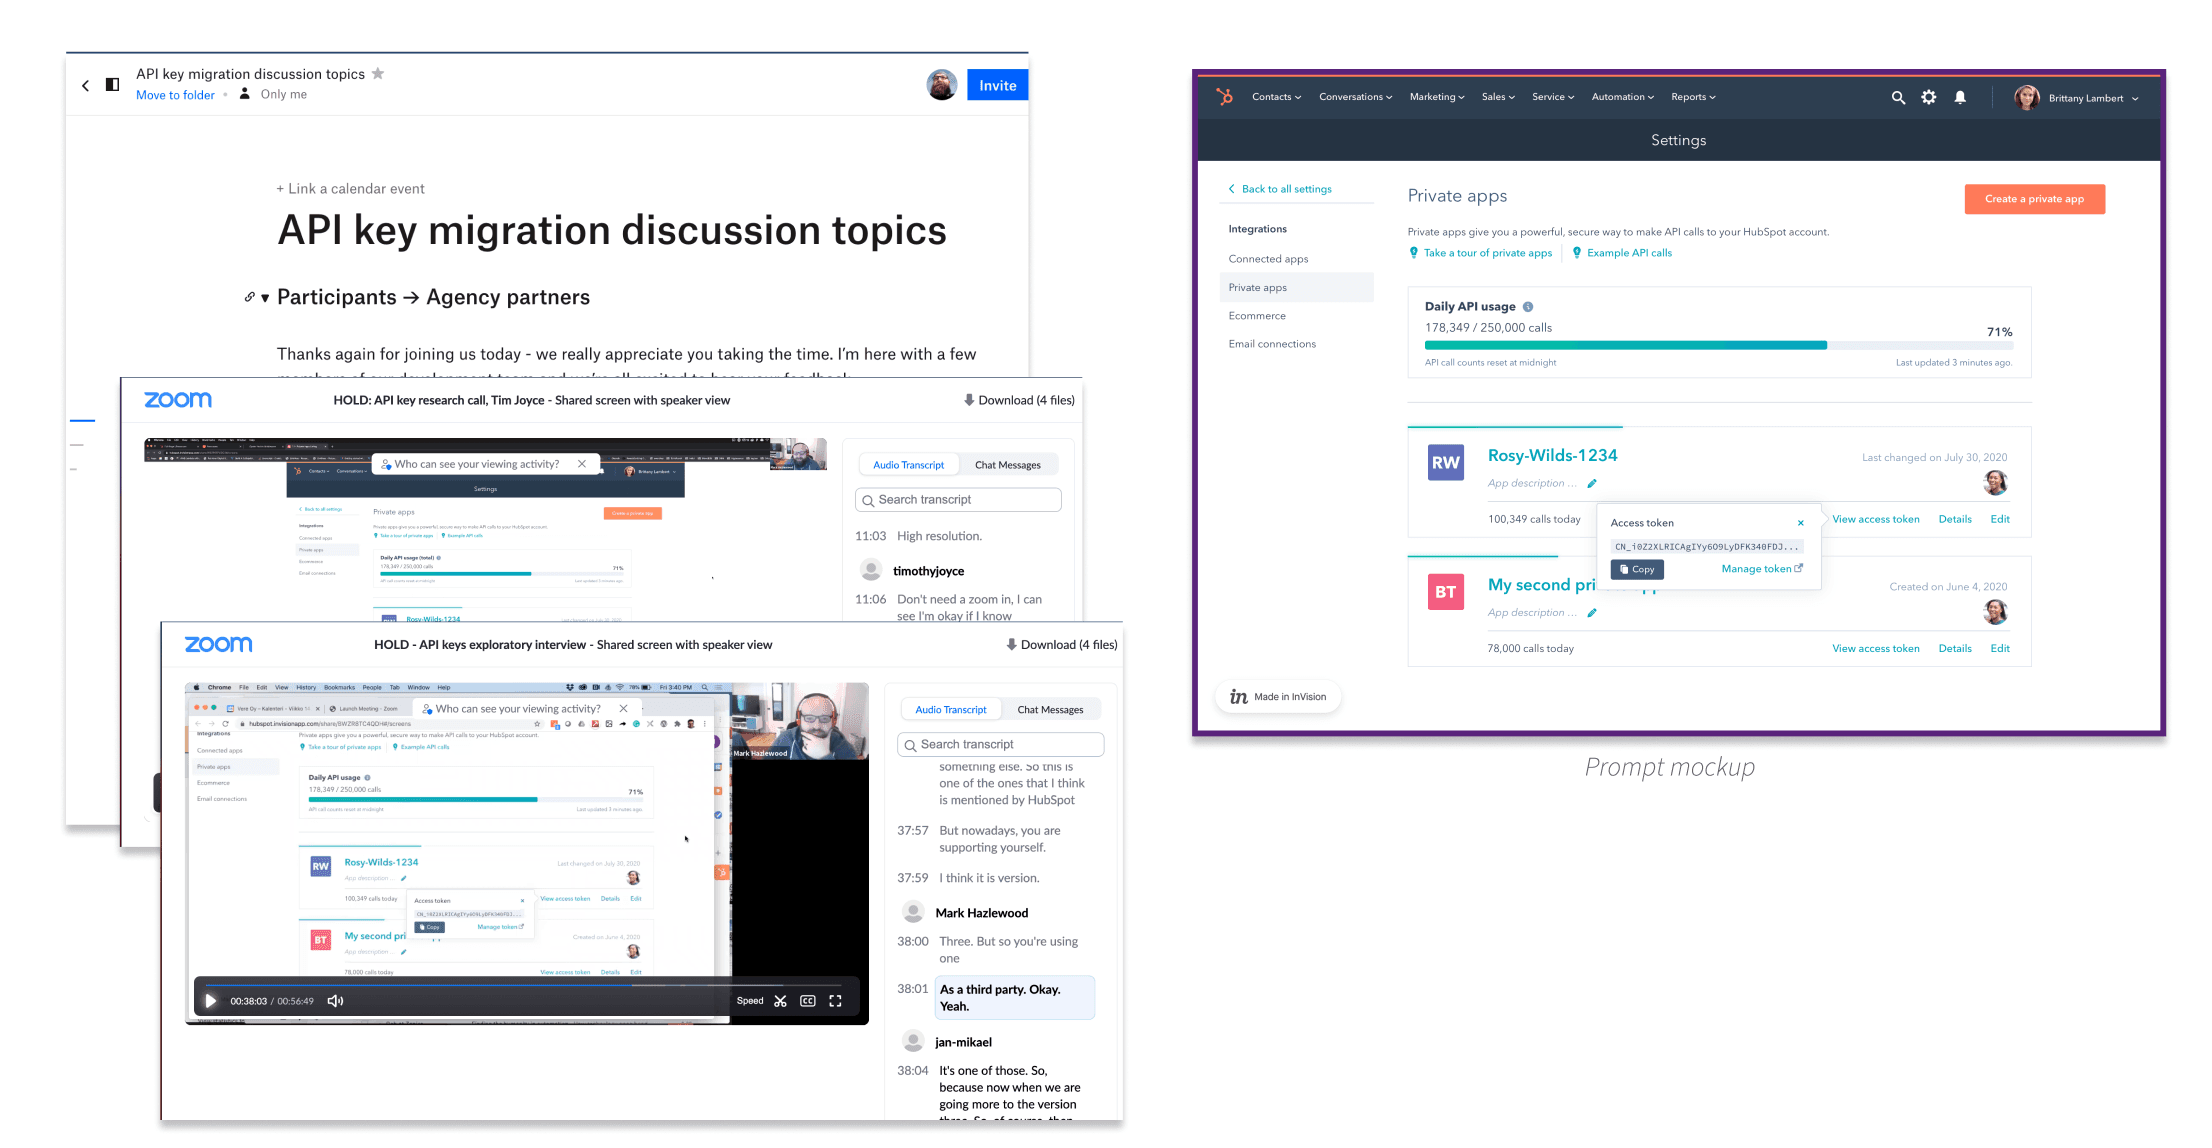This screenshot has height=1148, width=2212.
Task: Click Create a private app button
Action: click(2034, 199)
